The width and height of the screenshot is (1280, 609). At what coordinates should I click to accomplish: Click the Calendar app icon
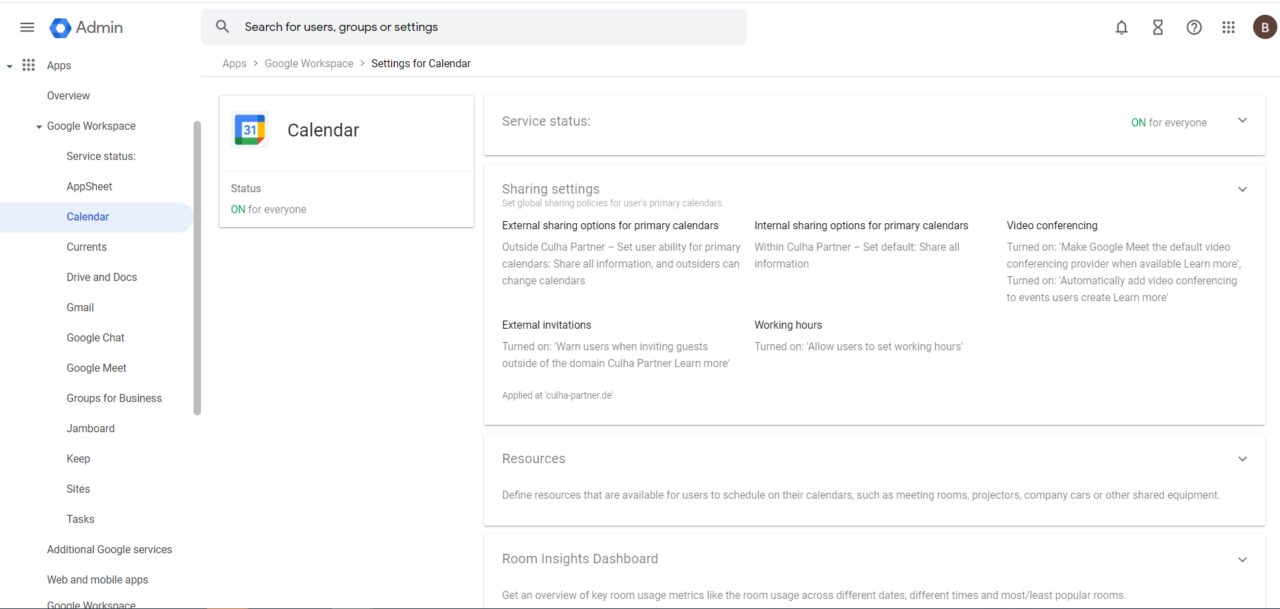[x=249, y=129]
